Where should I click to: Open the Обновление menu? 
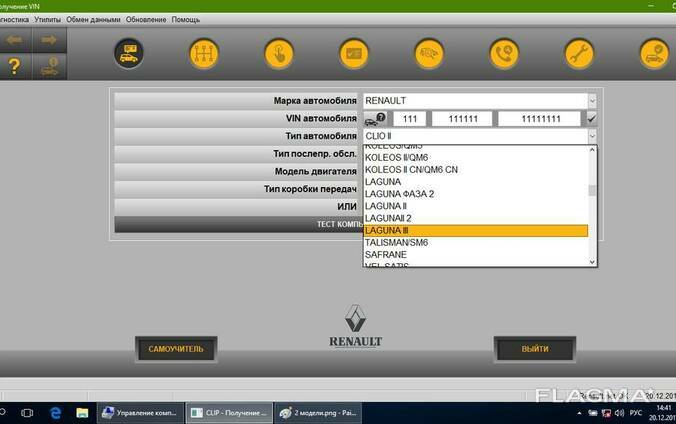(x=148, y=19)
